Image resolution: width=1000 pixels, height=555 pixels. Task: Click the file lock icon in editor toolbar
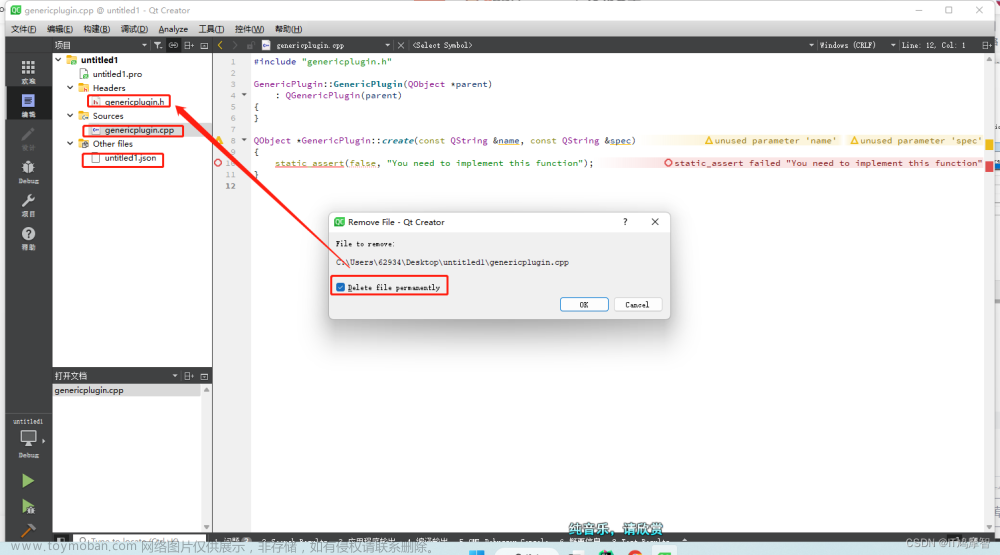pyautogui.click(x=250, y=45)
